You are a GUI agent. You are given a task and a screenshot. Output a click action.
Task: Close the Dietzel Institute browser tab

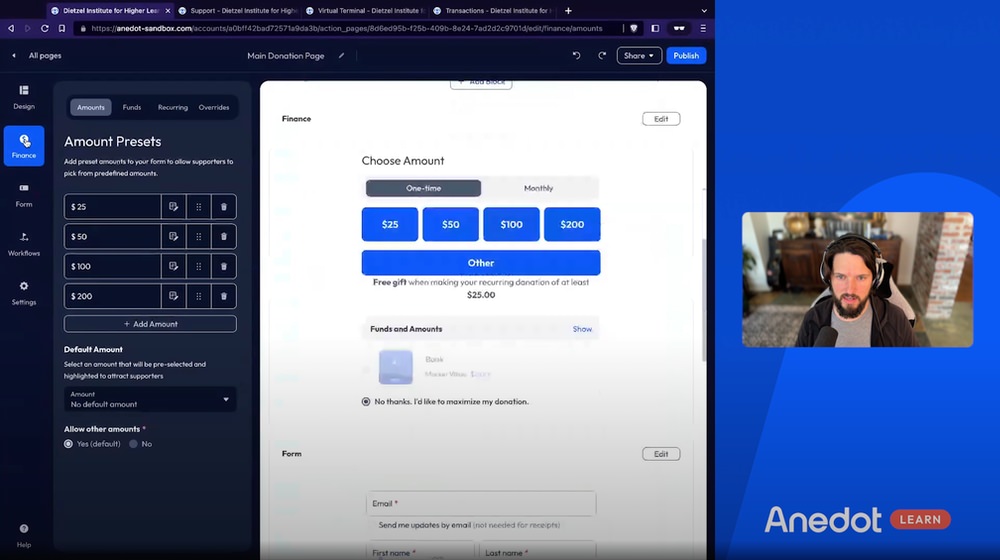tap(168, 10)
